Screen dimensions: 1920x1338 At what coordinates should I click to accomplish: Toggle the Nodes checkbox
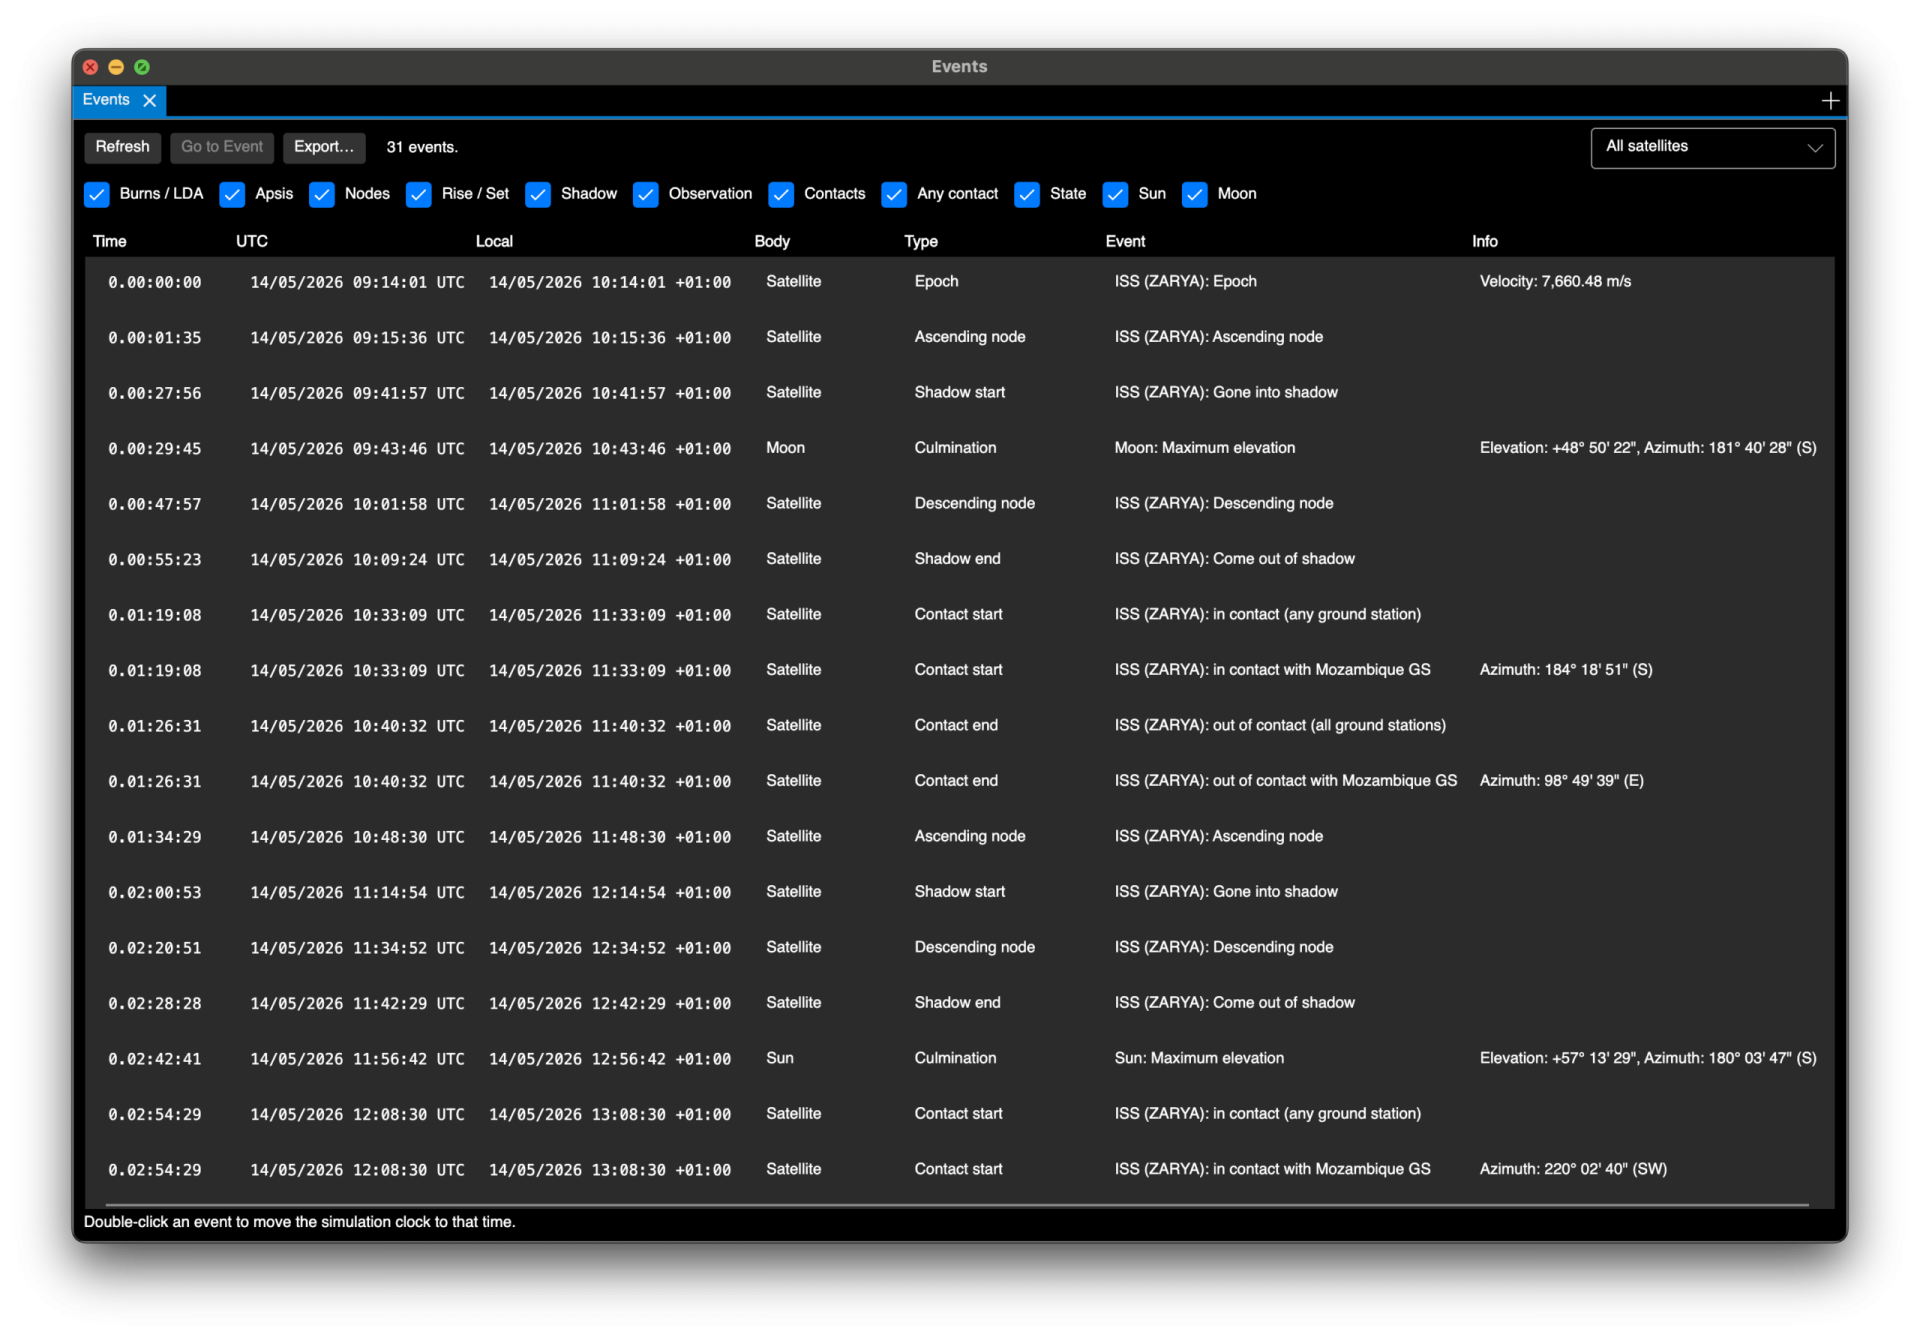click(322, 194)
